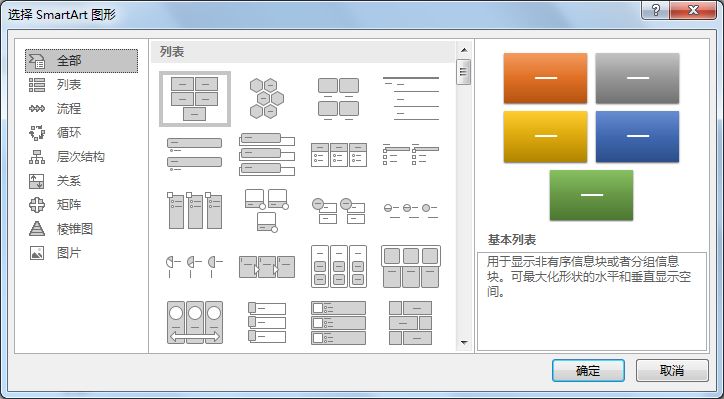
Task: Select the lined list layout icon
Action: 410,99
